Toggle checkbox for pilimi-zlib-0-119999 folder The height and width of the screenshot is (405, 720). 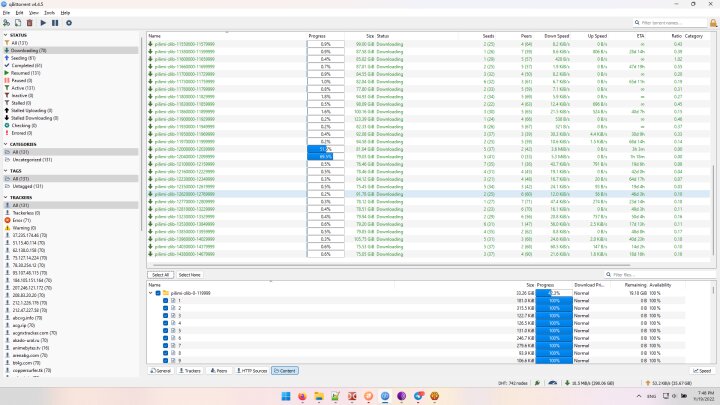pyautogui.click(x=158, y=293)
